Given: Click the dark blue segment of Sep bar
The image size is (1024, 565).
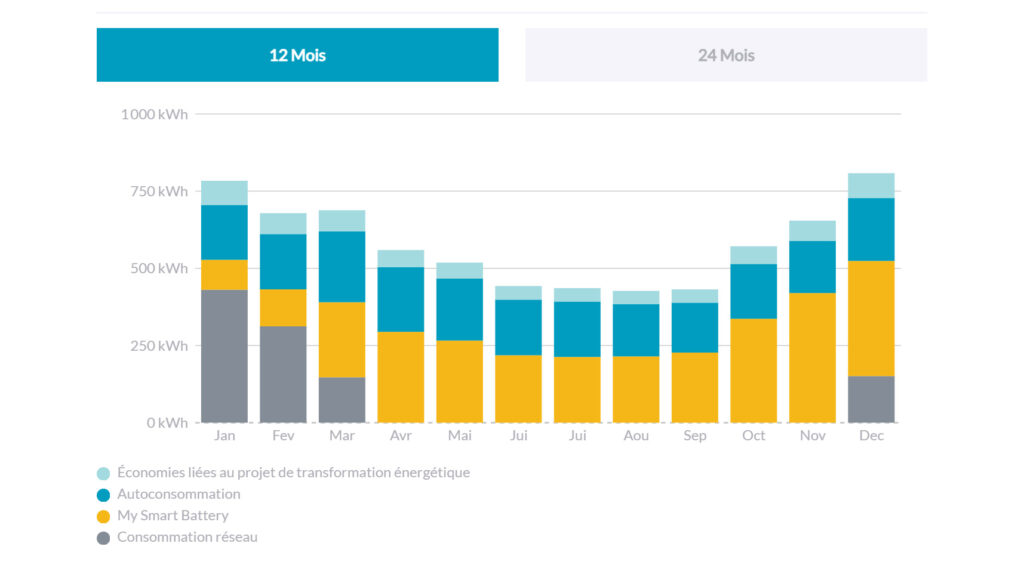Looking at the screenshot, I should click(x=695, y=327).
